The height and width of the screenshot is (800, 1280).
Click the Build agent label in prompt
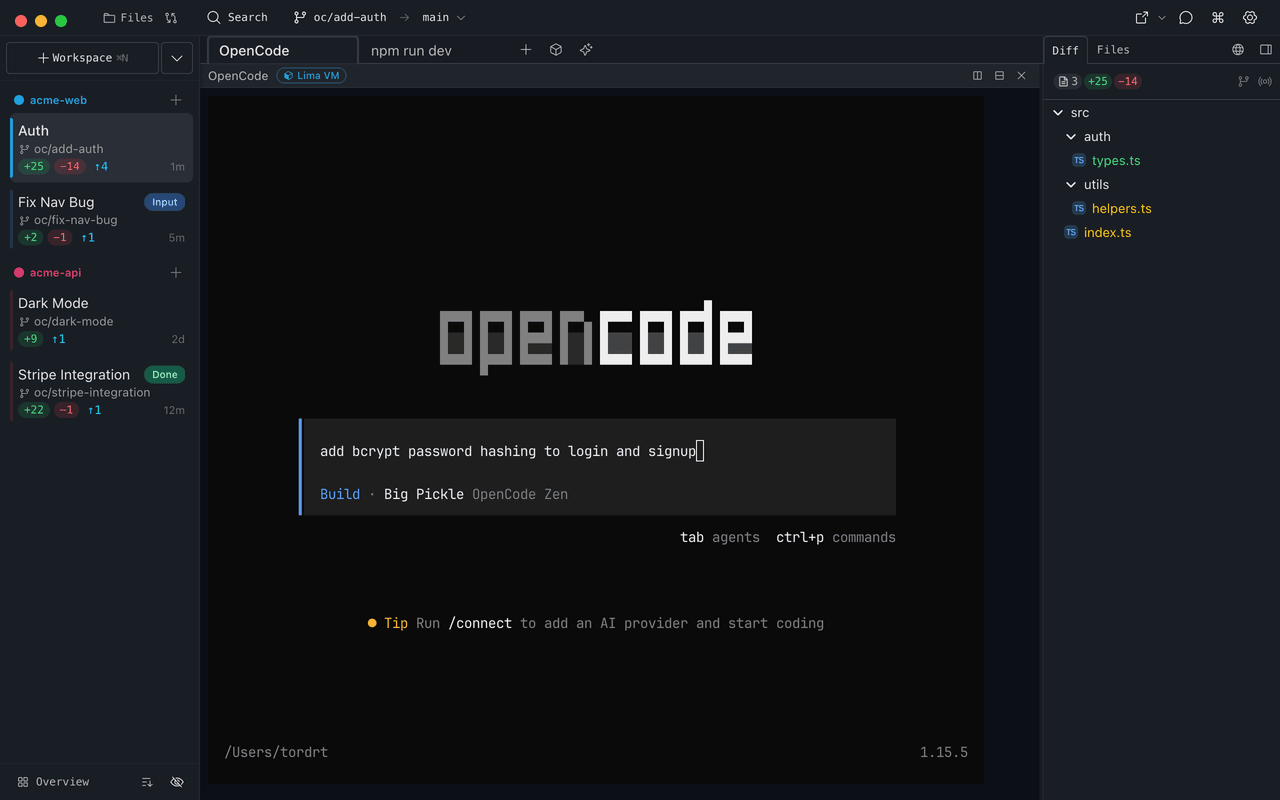pos(340,494)
